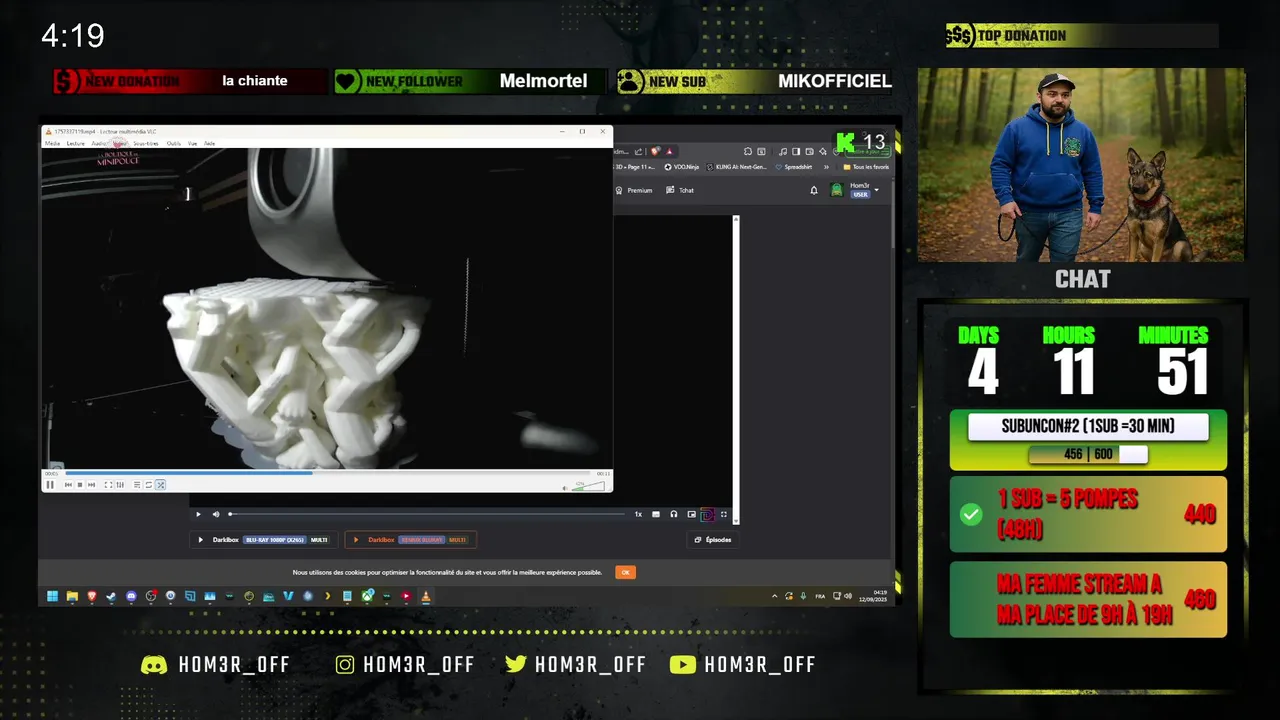The width and height of the screenshot is (1280, 720).
Task: Accept cookies with OK button
Action: click(625, 572)
